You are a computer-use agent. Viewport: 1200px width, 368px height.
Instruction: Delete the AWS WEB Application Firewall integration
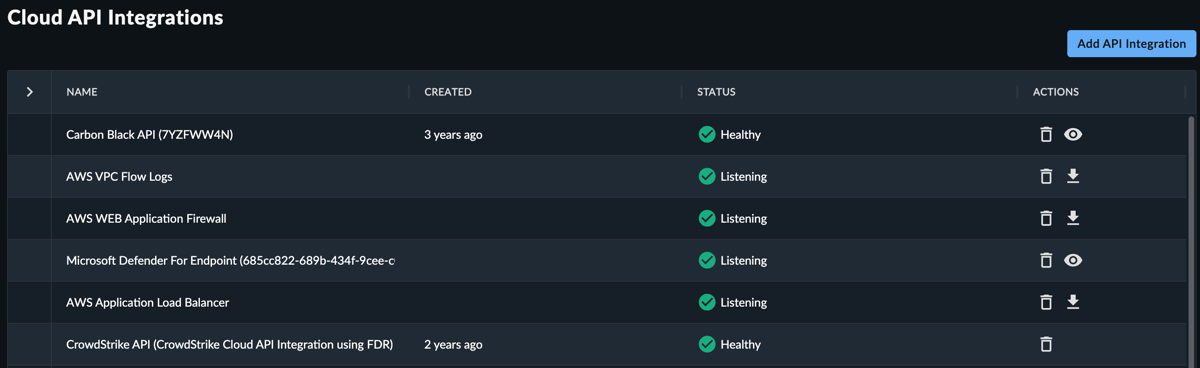[x=1046, y=218]
